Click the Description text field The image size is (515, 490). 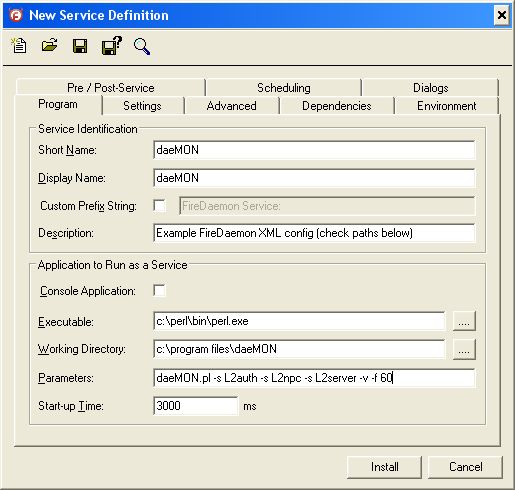[x=314, y=233]
